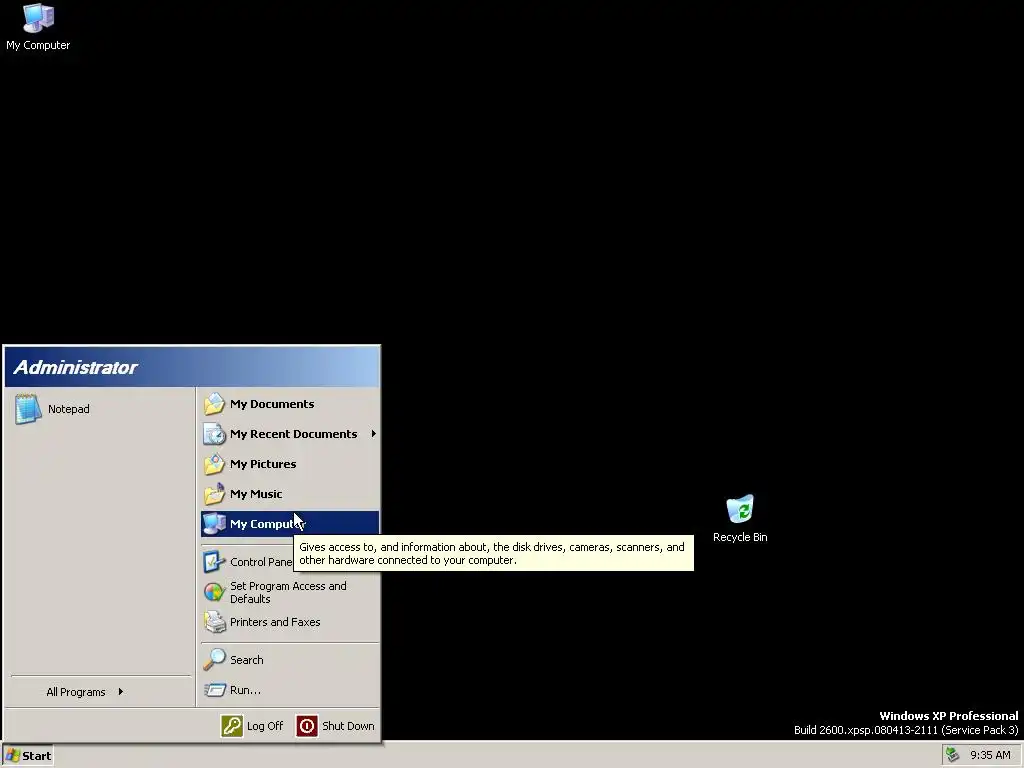The height and width of the screenshot is (768, 1024).
Task: Click the Shut Down label
Action: (348, 726)
